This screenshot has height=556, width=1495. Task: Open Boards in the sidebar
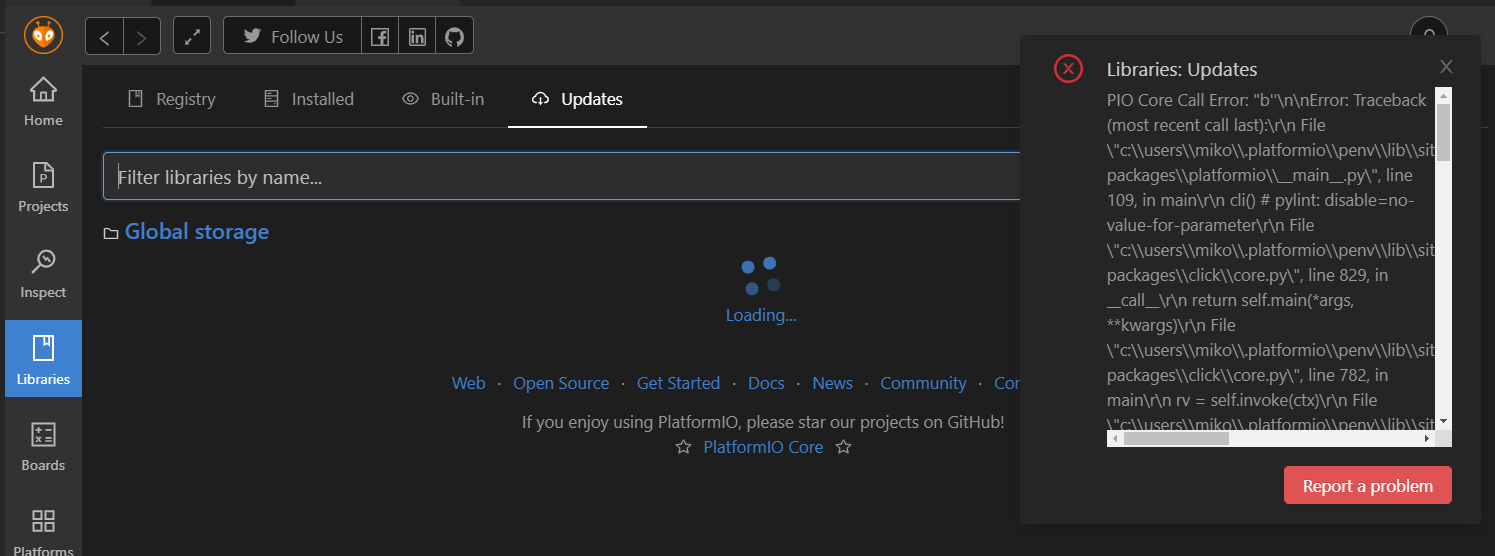coord(43,446)
